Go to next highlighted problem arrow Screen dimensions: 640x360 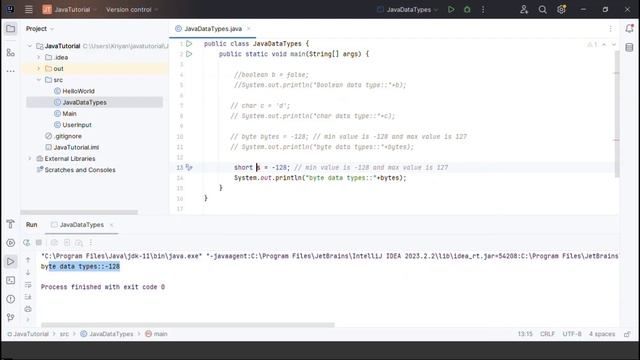[614, 44]
